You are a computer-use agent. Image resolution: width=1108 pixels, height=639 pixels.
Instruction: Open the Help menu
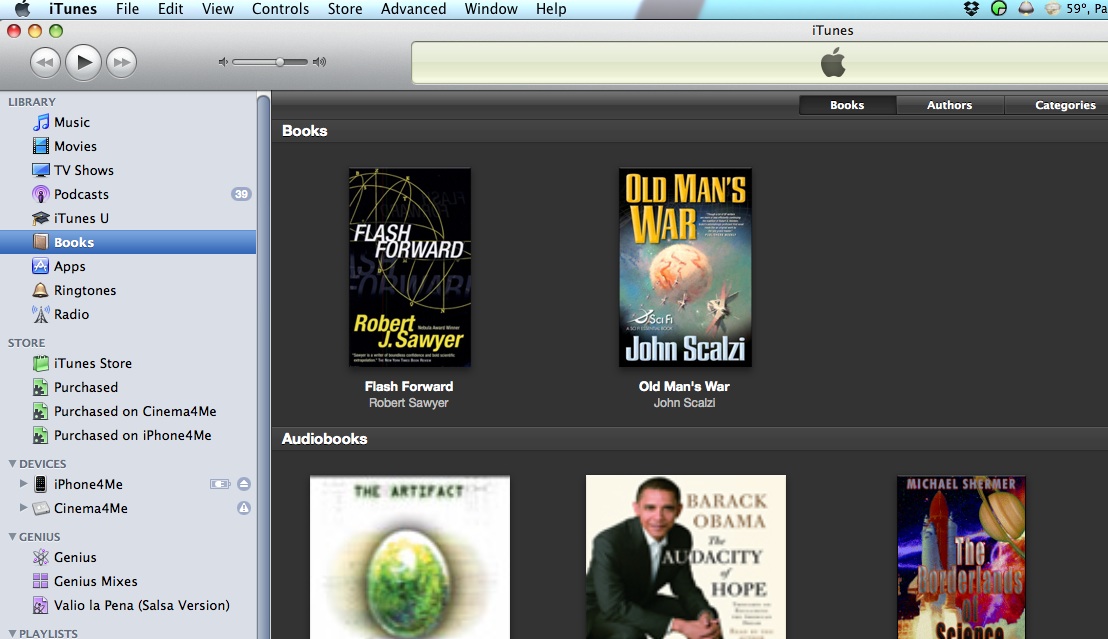tap(551, 9)
